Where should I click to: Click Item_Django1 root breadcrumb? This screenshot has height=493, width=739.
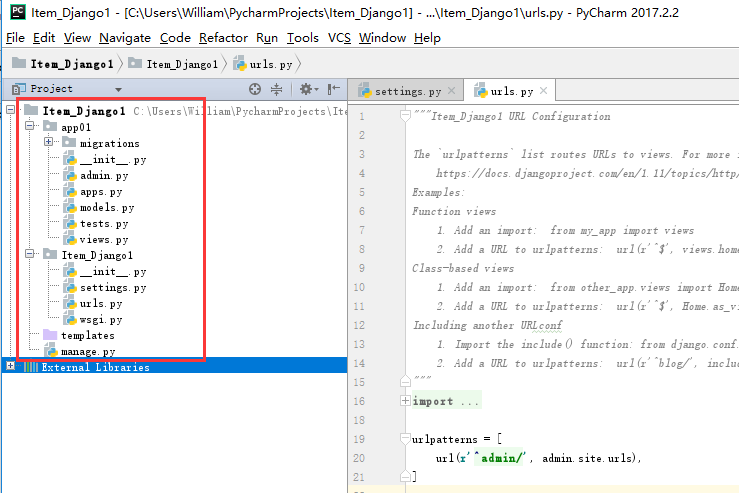click(x=63, y=64)
